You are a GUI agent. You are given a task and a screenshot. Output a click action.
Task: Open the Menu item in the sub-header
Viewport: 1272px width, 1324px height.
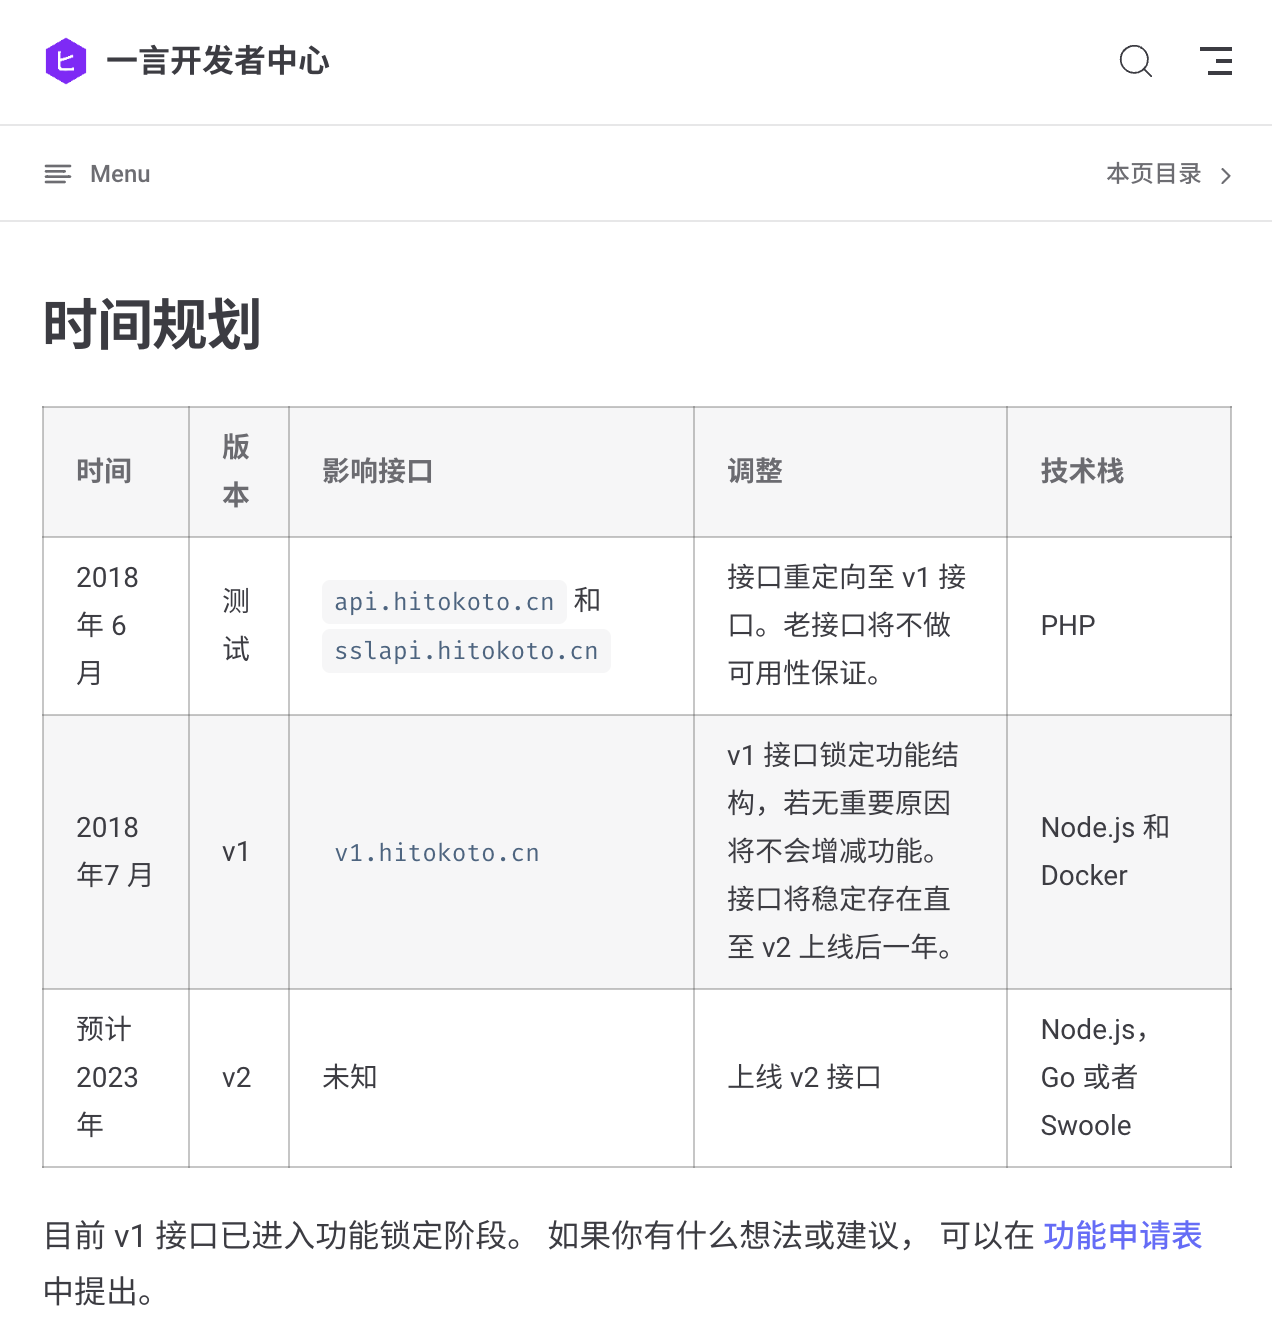[119, 173]
